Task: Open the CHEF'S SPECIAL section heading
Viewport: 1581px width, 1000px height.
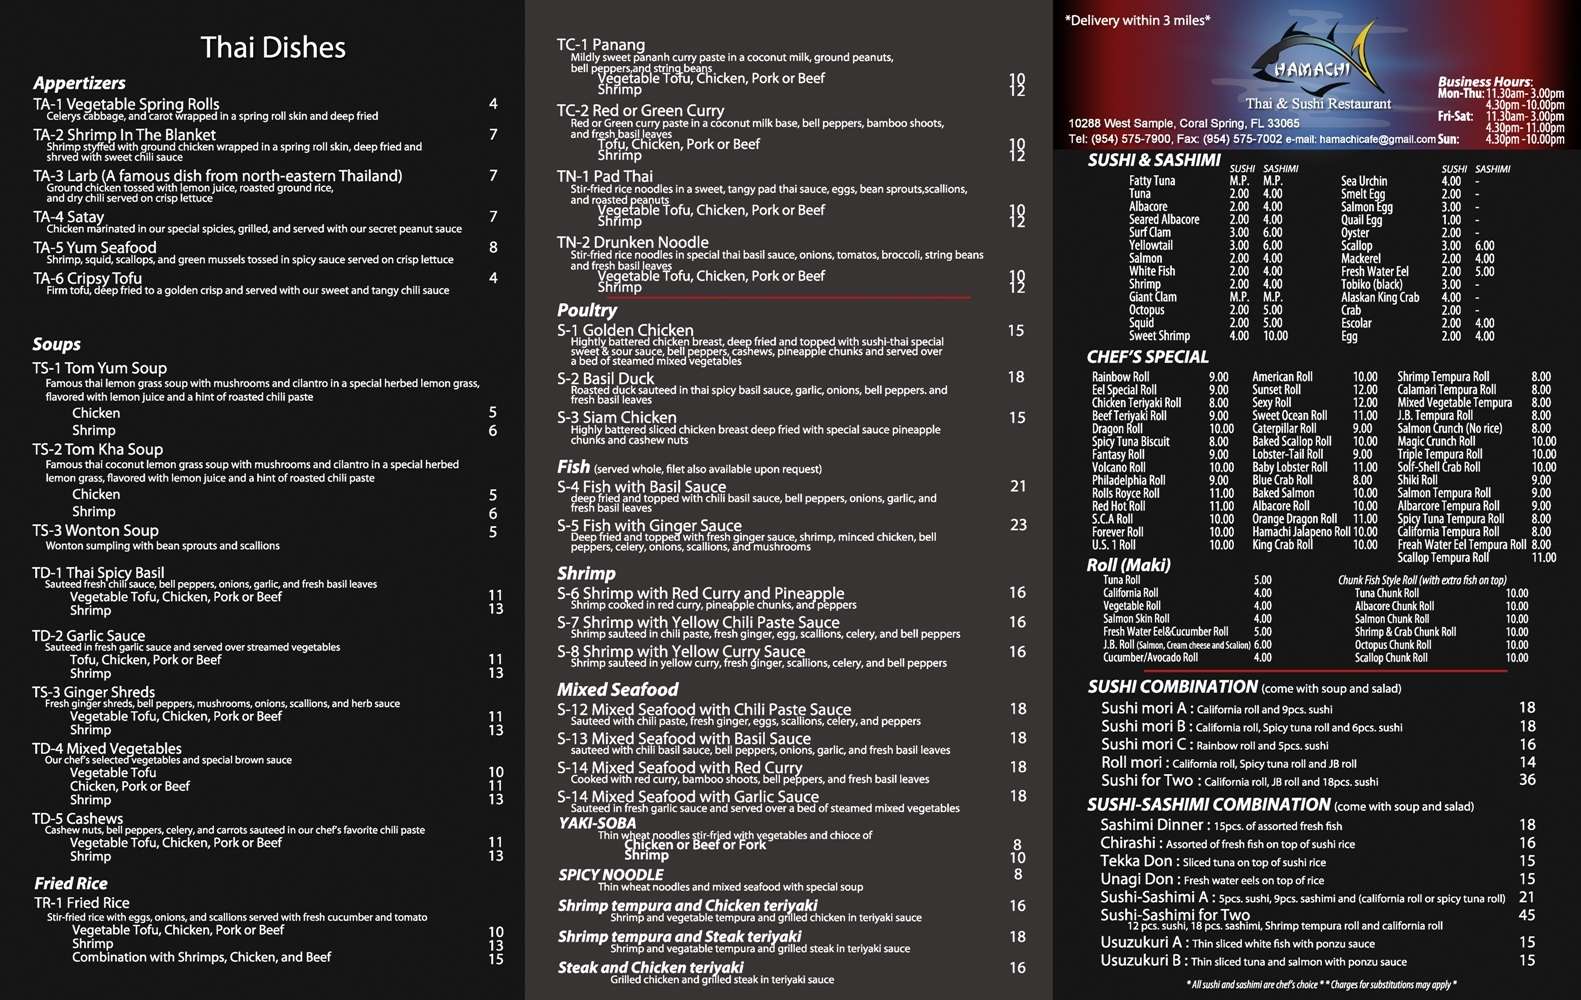Action: (x=1147, y=357)
